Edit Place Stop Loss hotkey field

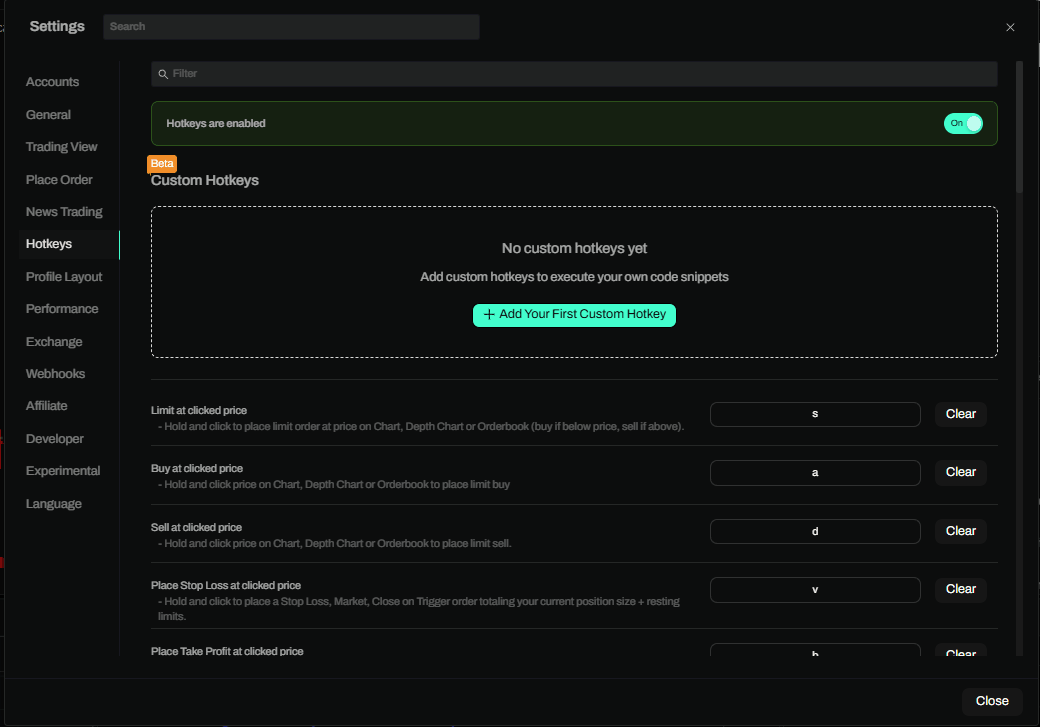click(x=815, y=590)
